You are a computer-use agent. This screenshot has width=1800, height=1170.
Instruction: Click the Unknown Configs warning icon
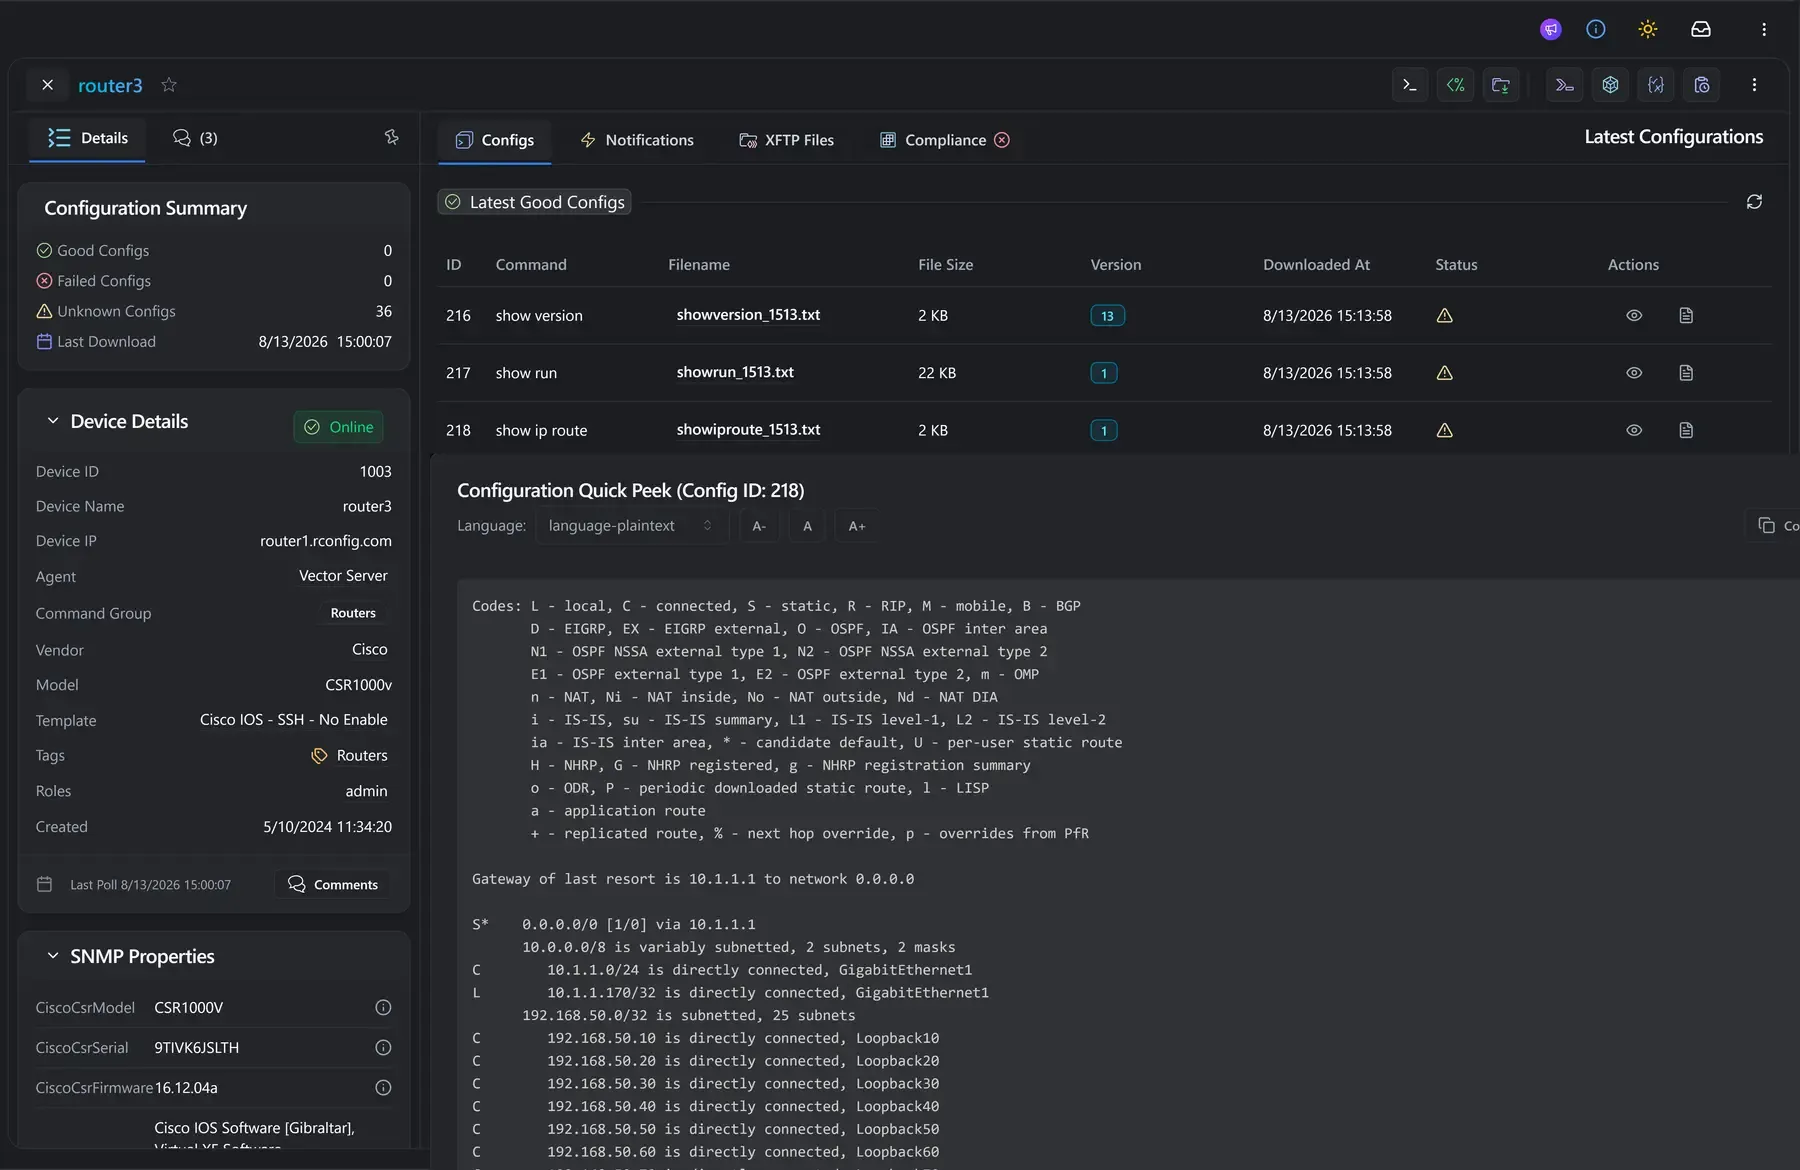[44, 311]
